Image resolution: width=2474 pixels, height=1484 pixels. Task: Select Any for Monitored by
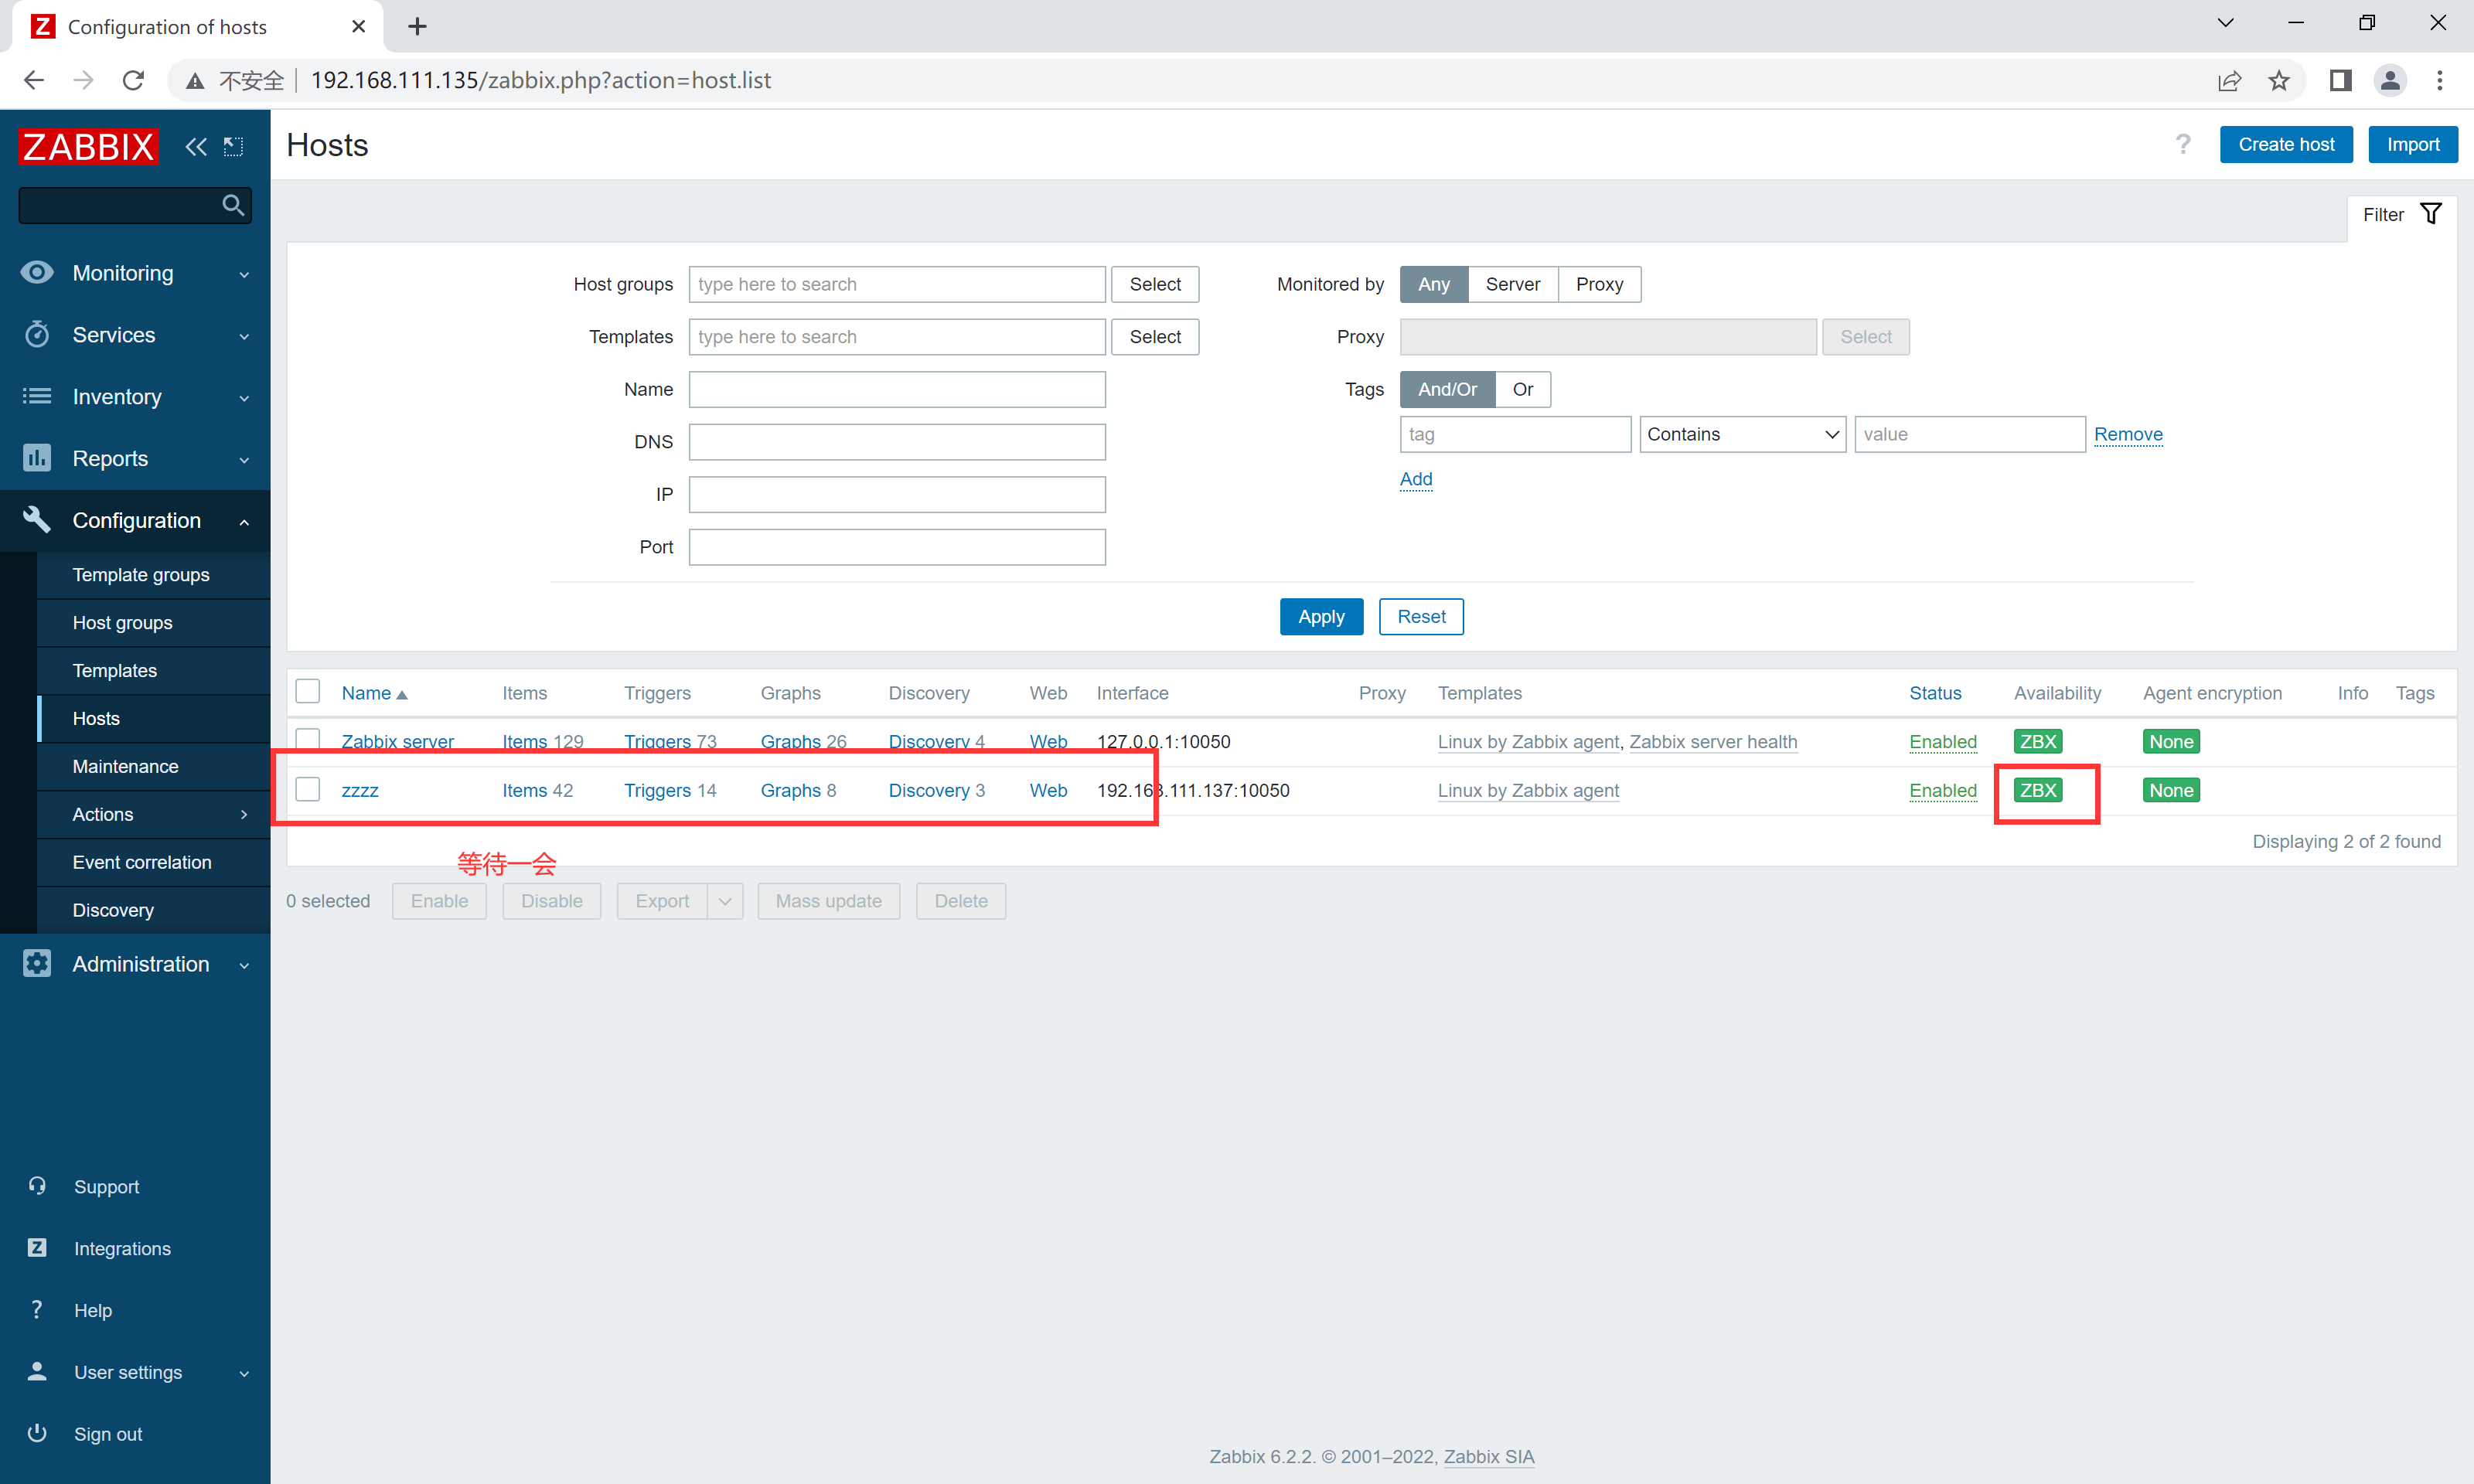(x=1433, y=284)
